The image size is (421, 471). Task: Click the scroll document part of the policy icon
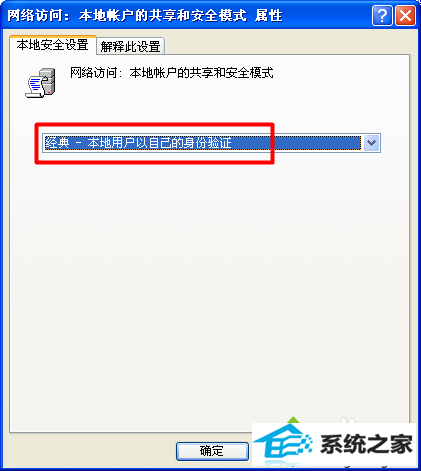[x=35, y=87]
